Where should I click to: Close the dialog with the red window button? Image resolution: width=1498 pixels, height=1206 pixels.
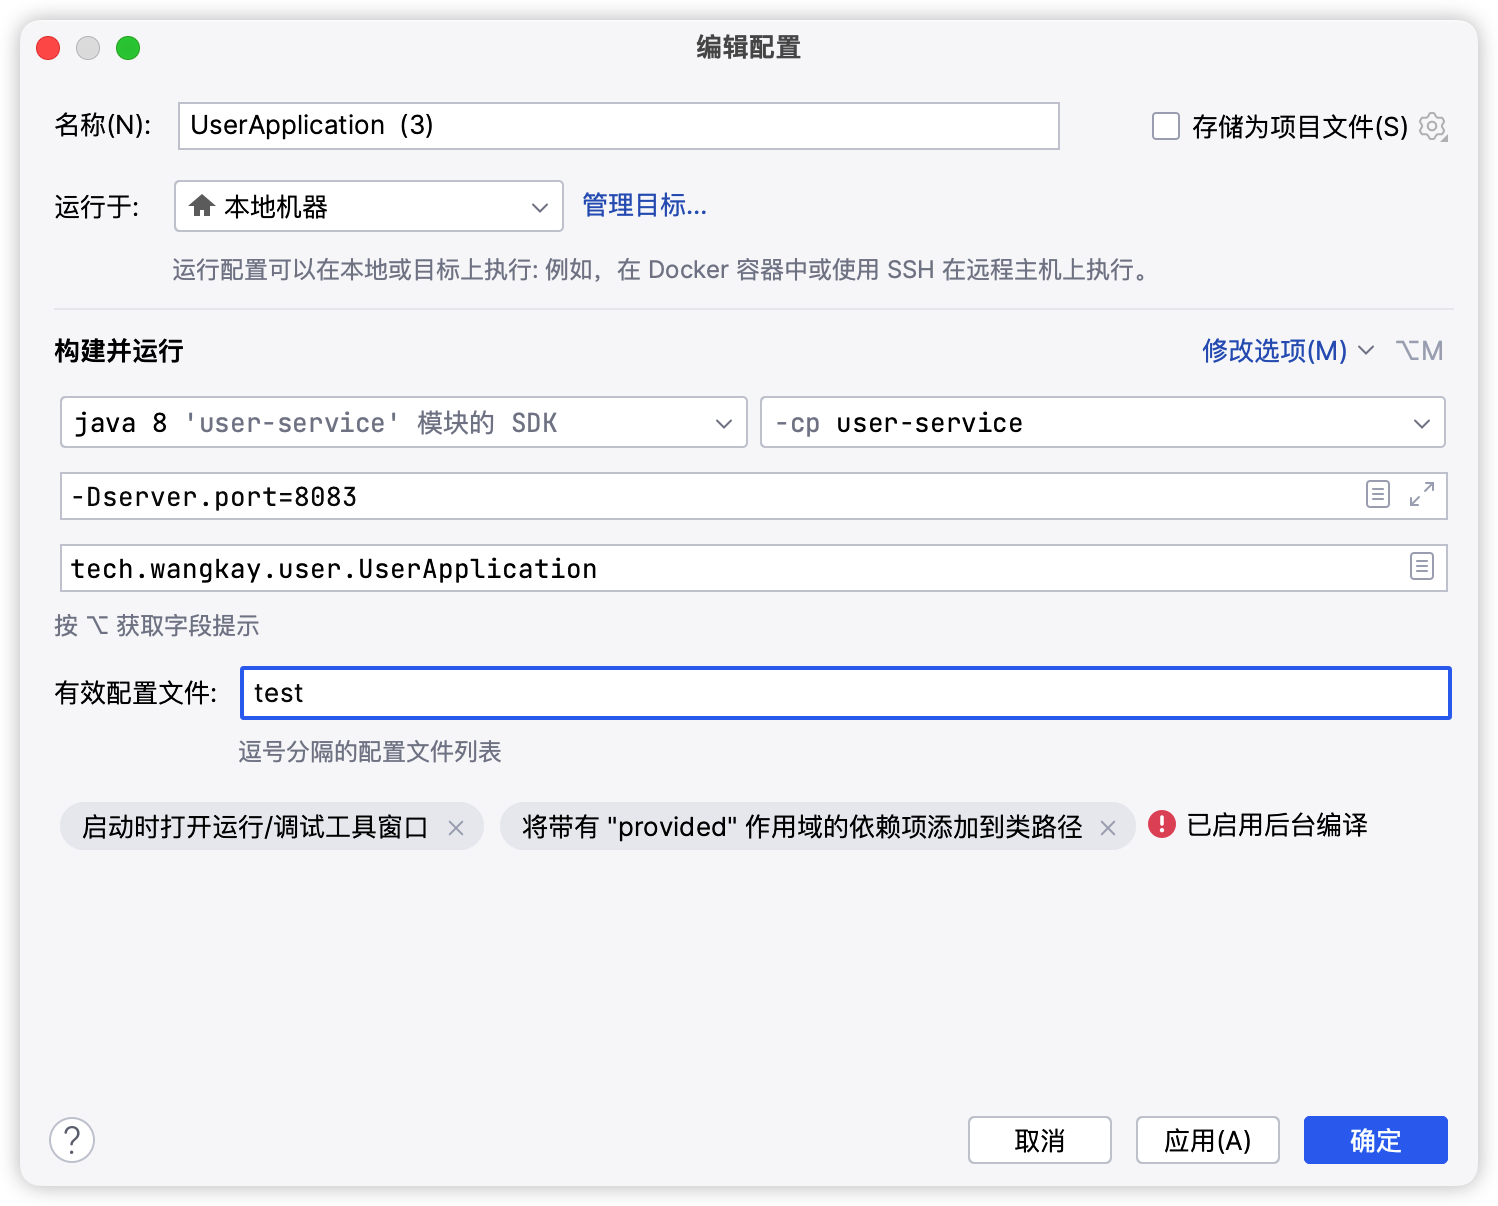(48, 48)
